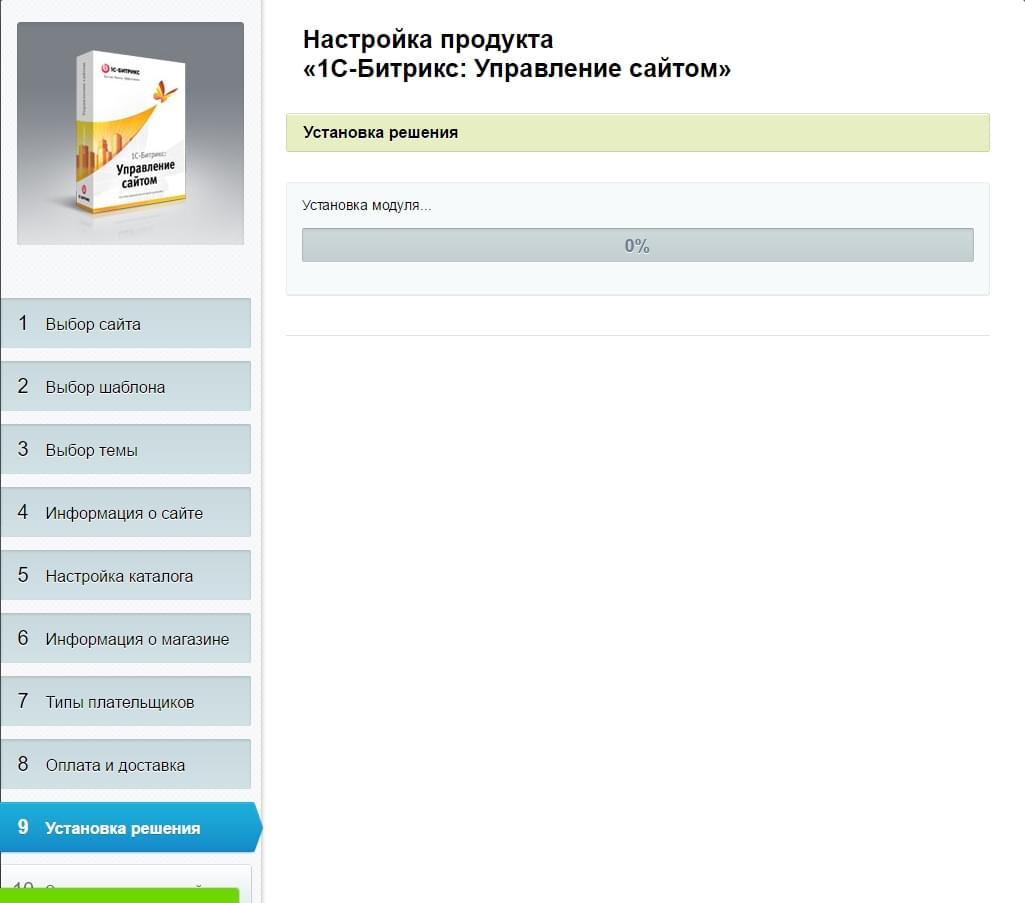Screen dimensions: 1025x903
Task: Open step 6 Информация о магазине
Action: pyautogui.click(x=126, y=638)
